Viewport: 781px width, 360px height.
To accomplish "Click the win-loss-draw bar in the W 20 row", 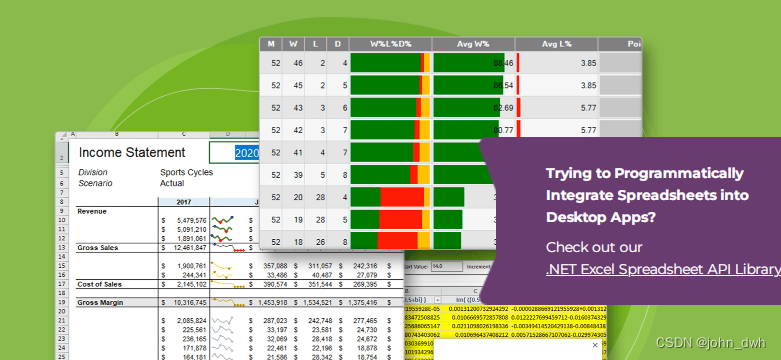I will [390, 197].
